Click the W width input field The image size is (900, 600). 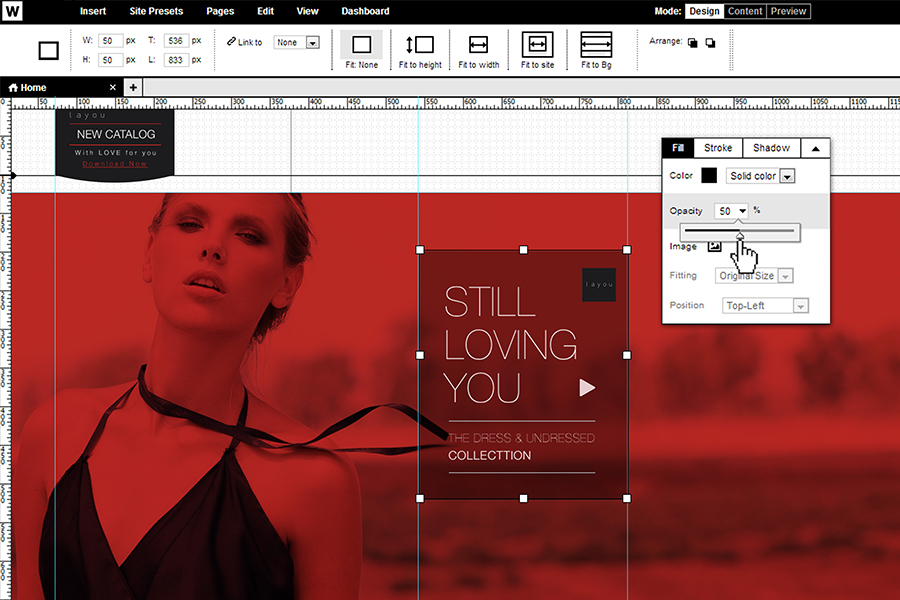point(110,41)
